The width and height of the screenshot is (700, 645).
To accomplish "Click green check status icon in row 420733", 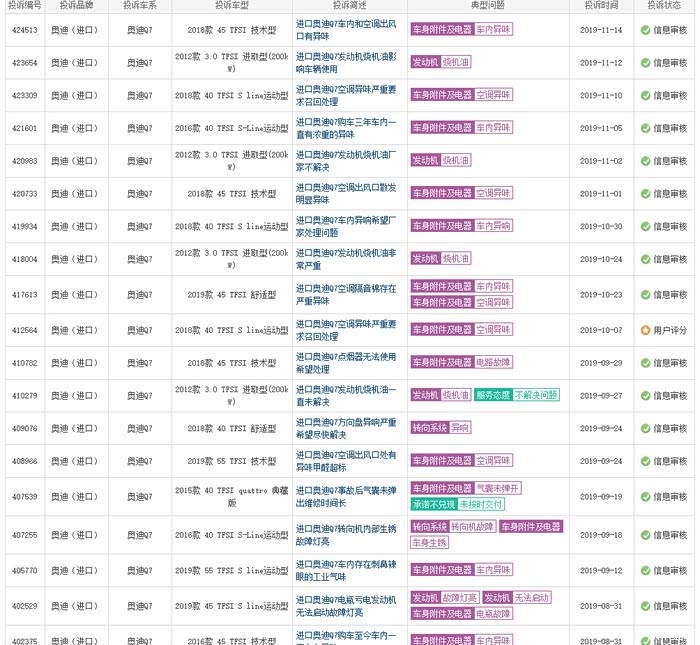I will pos(645,194).
